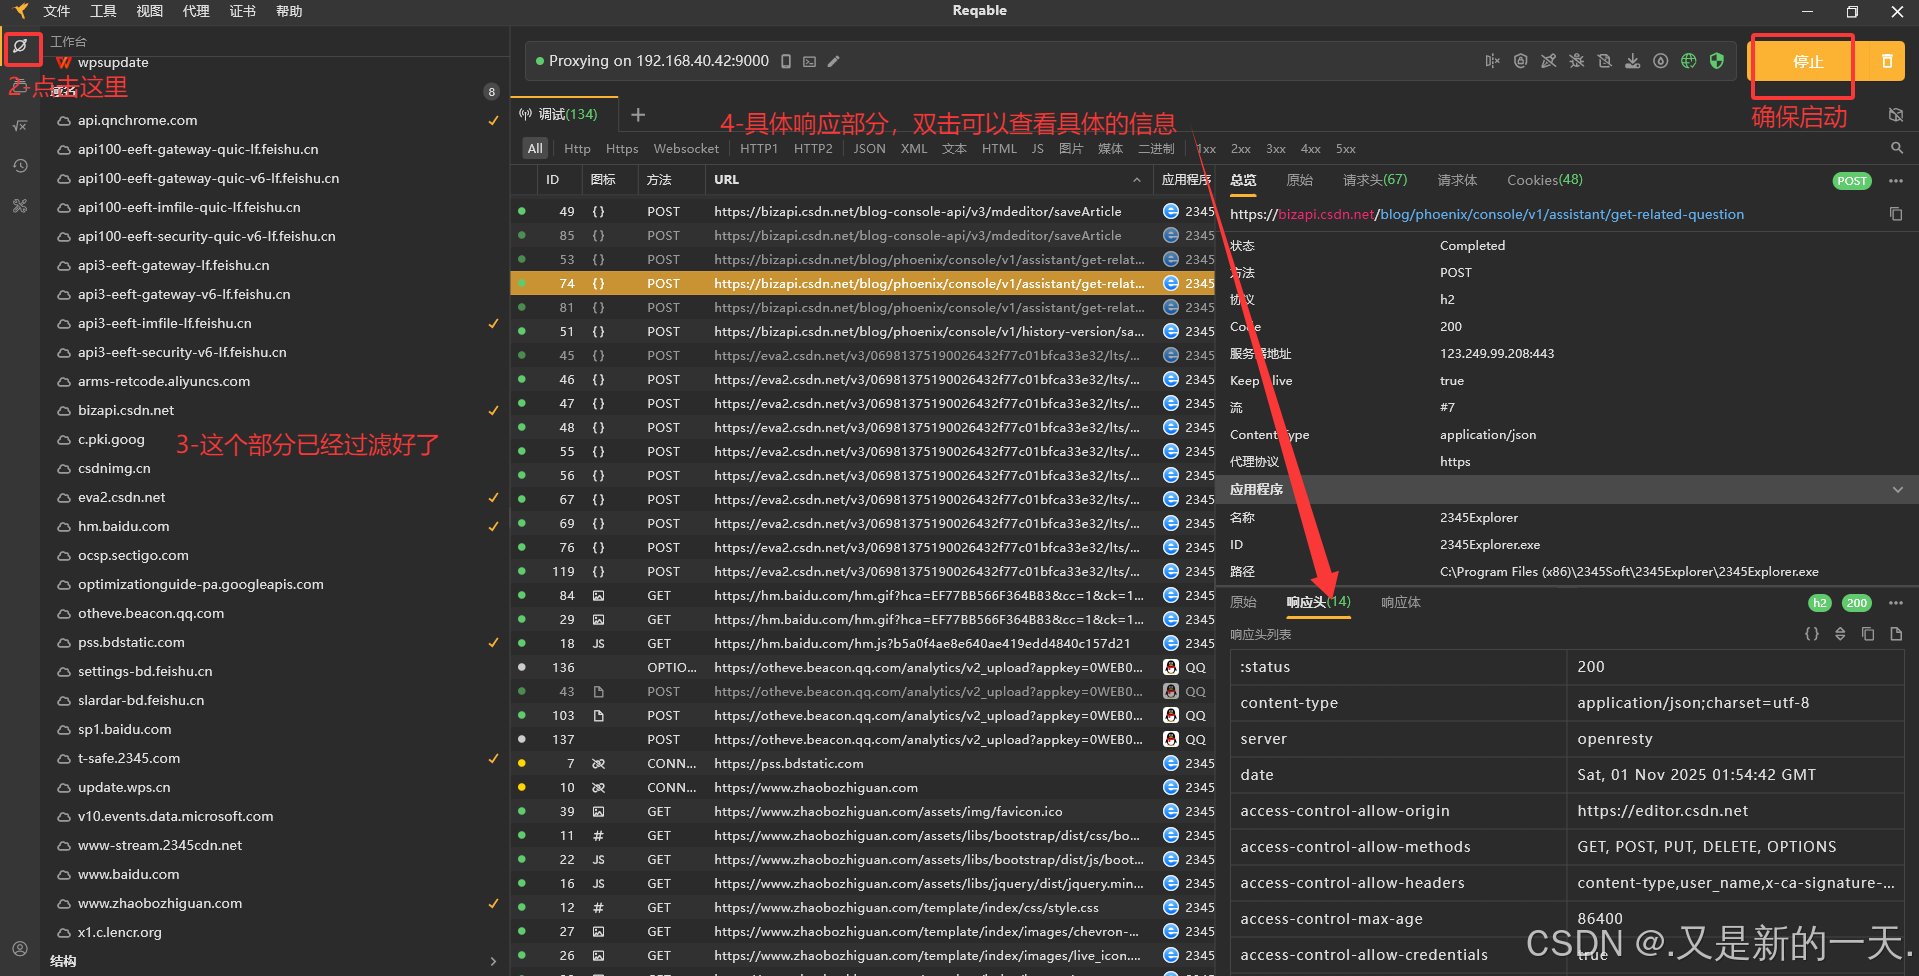Switch to the Cookies(48) tab
The width and height of the screenshot is (1919, 976).
[1544, 180]
